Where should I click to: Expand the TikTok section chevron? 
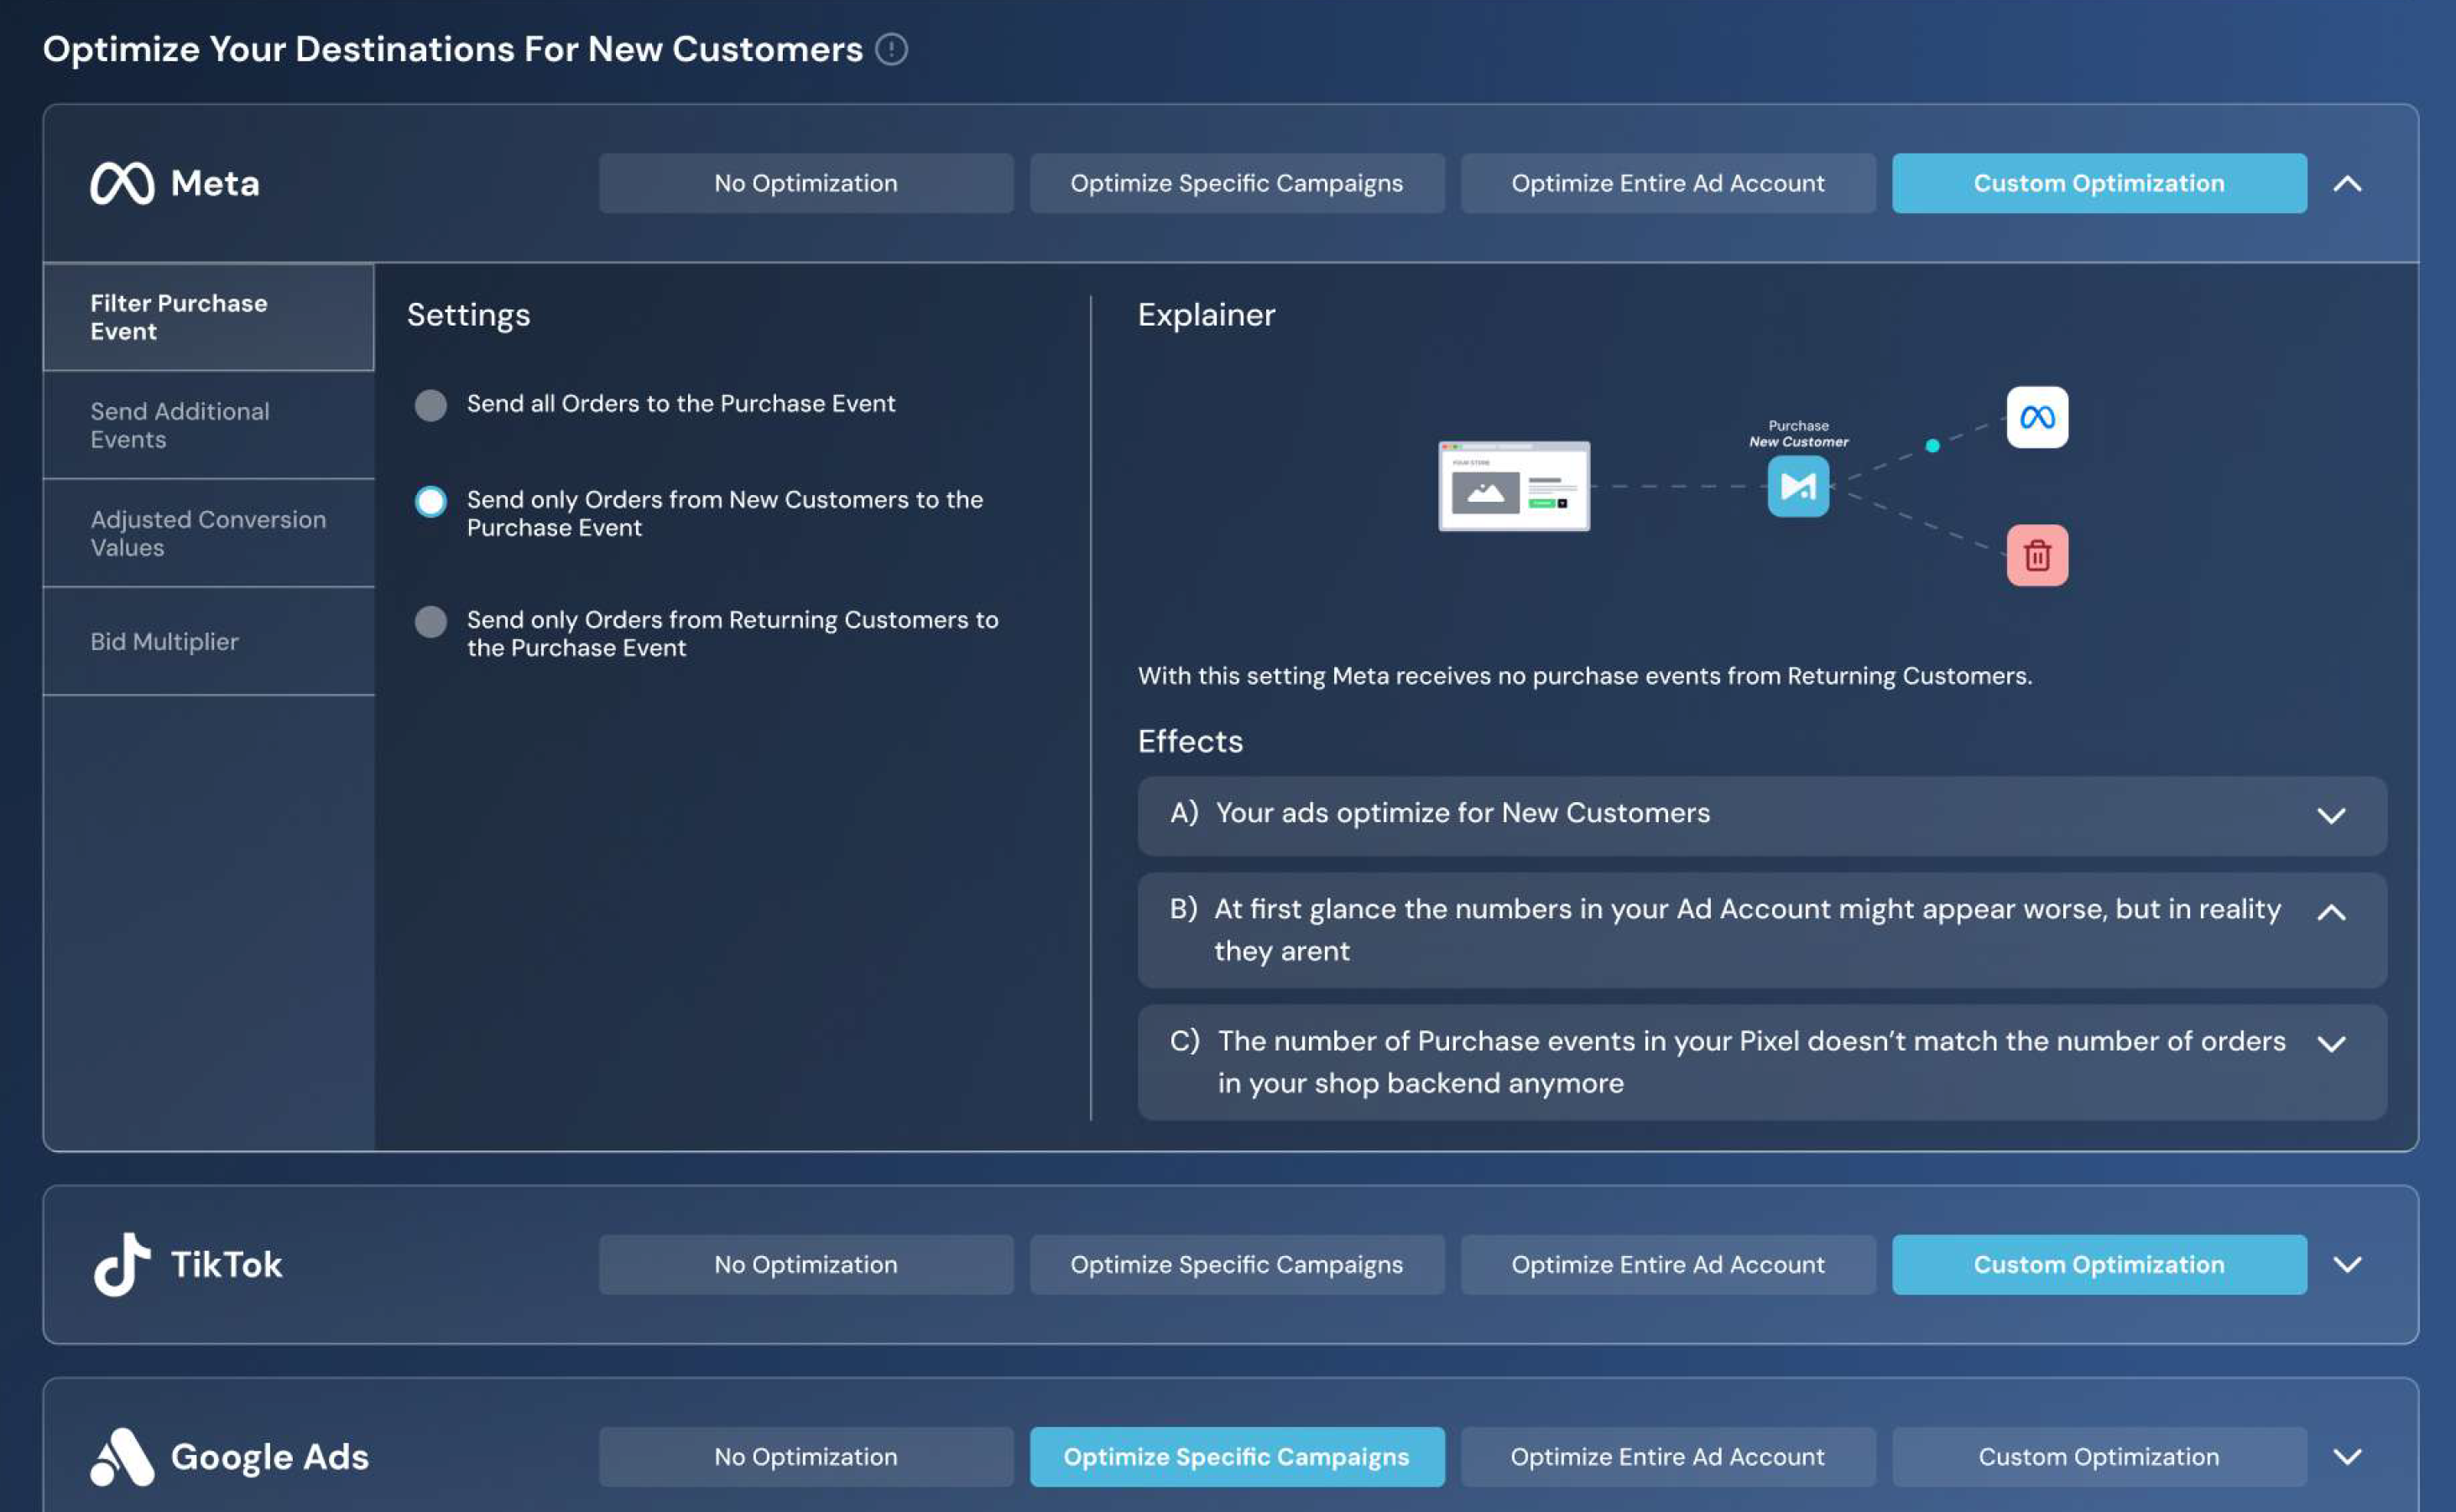coord(2347,1264)
